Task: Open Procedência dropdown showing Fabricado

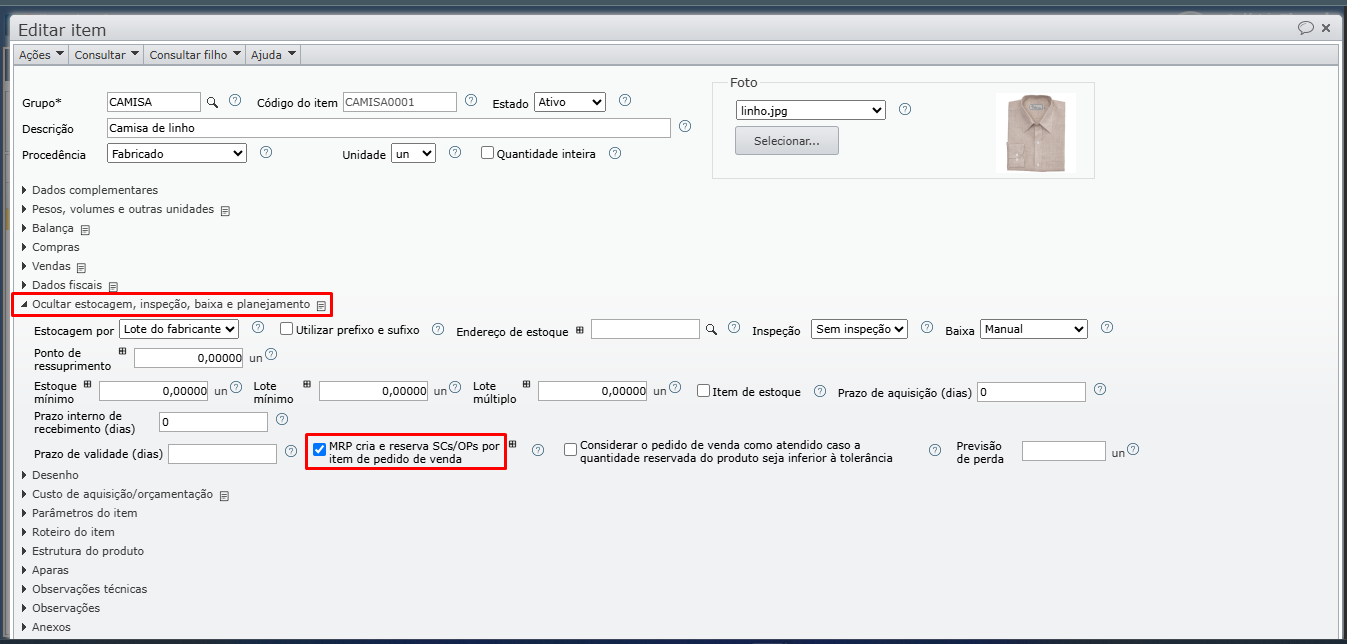Action: (176, 154)
